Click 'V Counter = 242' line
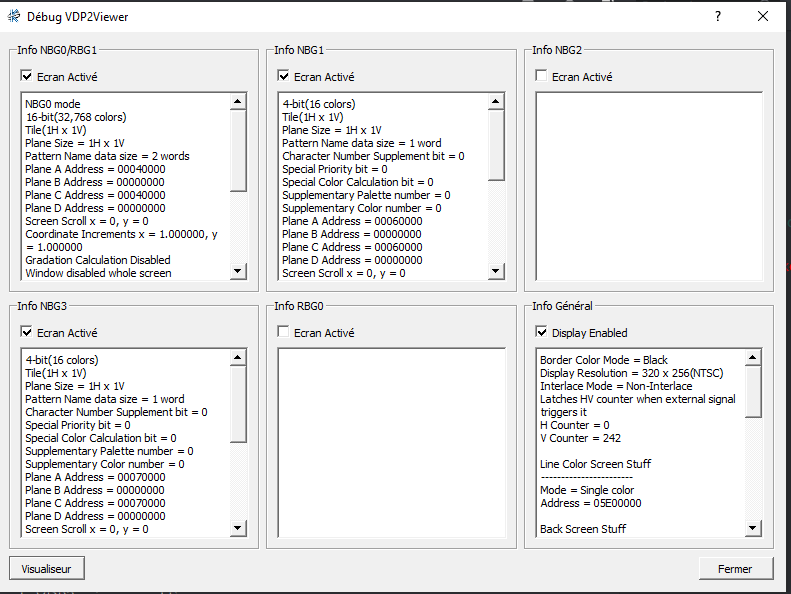 click(580, 438)
